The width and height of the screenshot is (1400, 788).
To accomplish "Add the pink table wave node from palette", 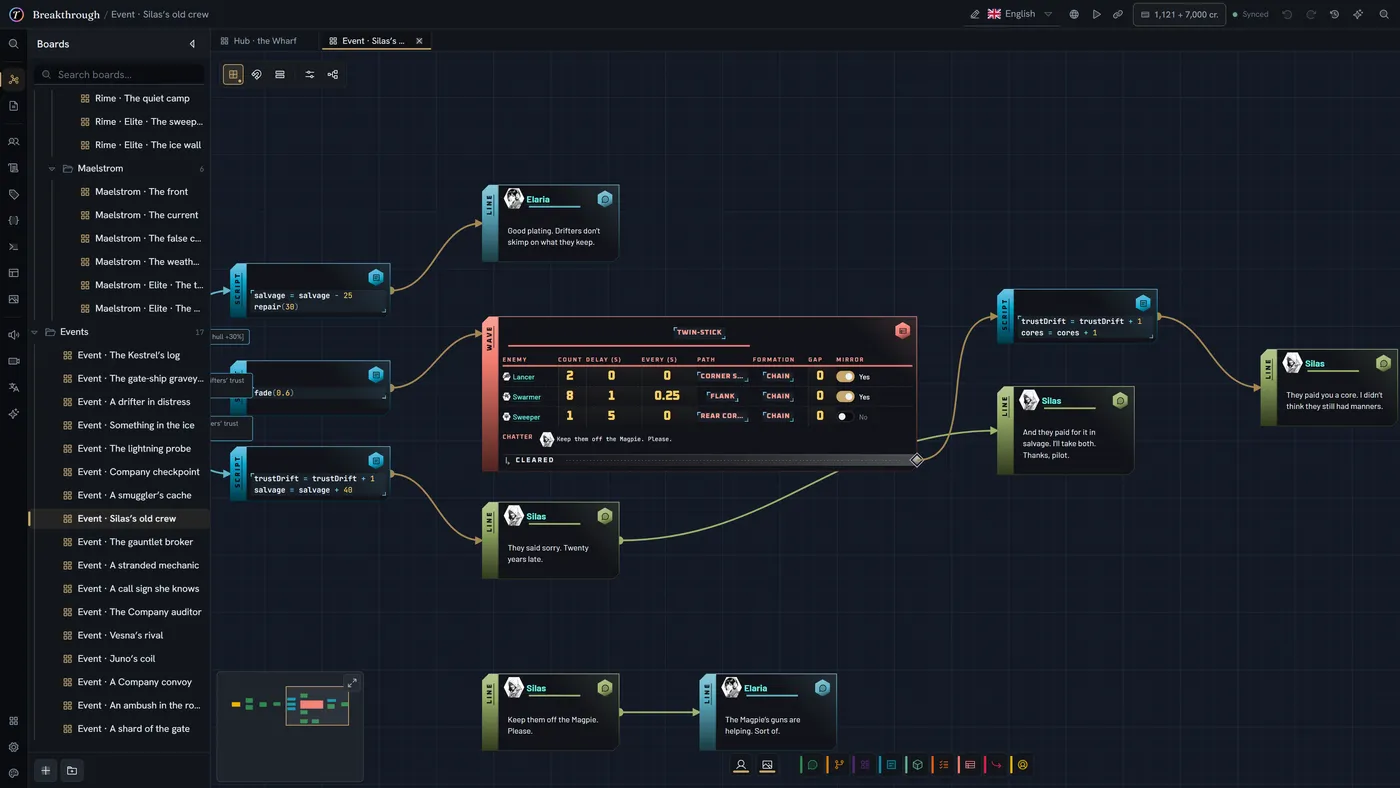I will pyautogui.click(x=969, y=765).
